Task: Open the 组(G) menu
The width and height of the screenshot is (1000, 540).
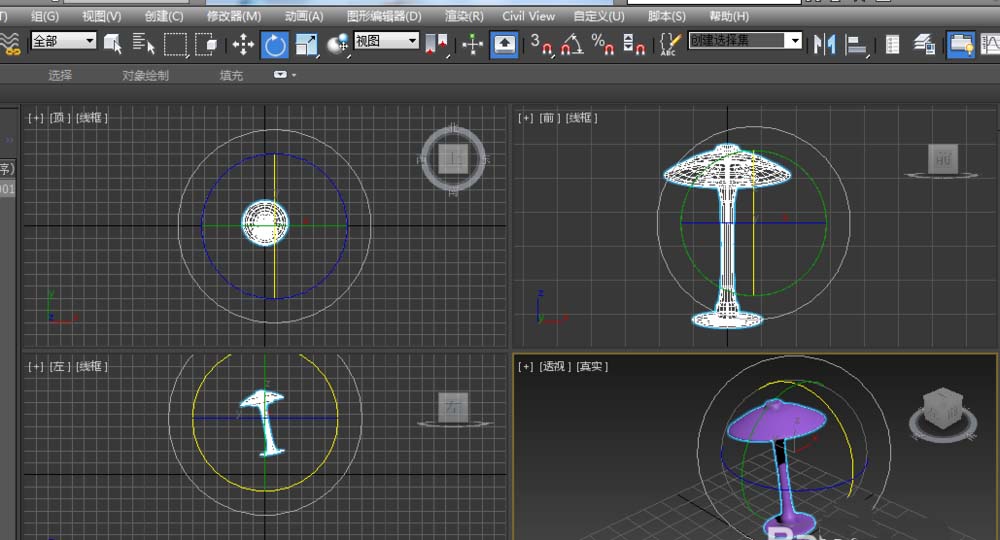Action: pos(45,16)
